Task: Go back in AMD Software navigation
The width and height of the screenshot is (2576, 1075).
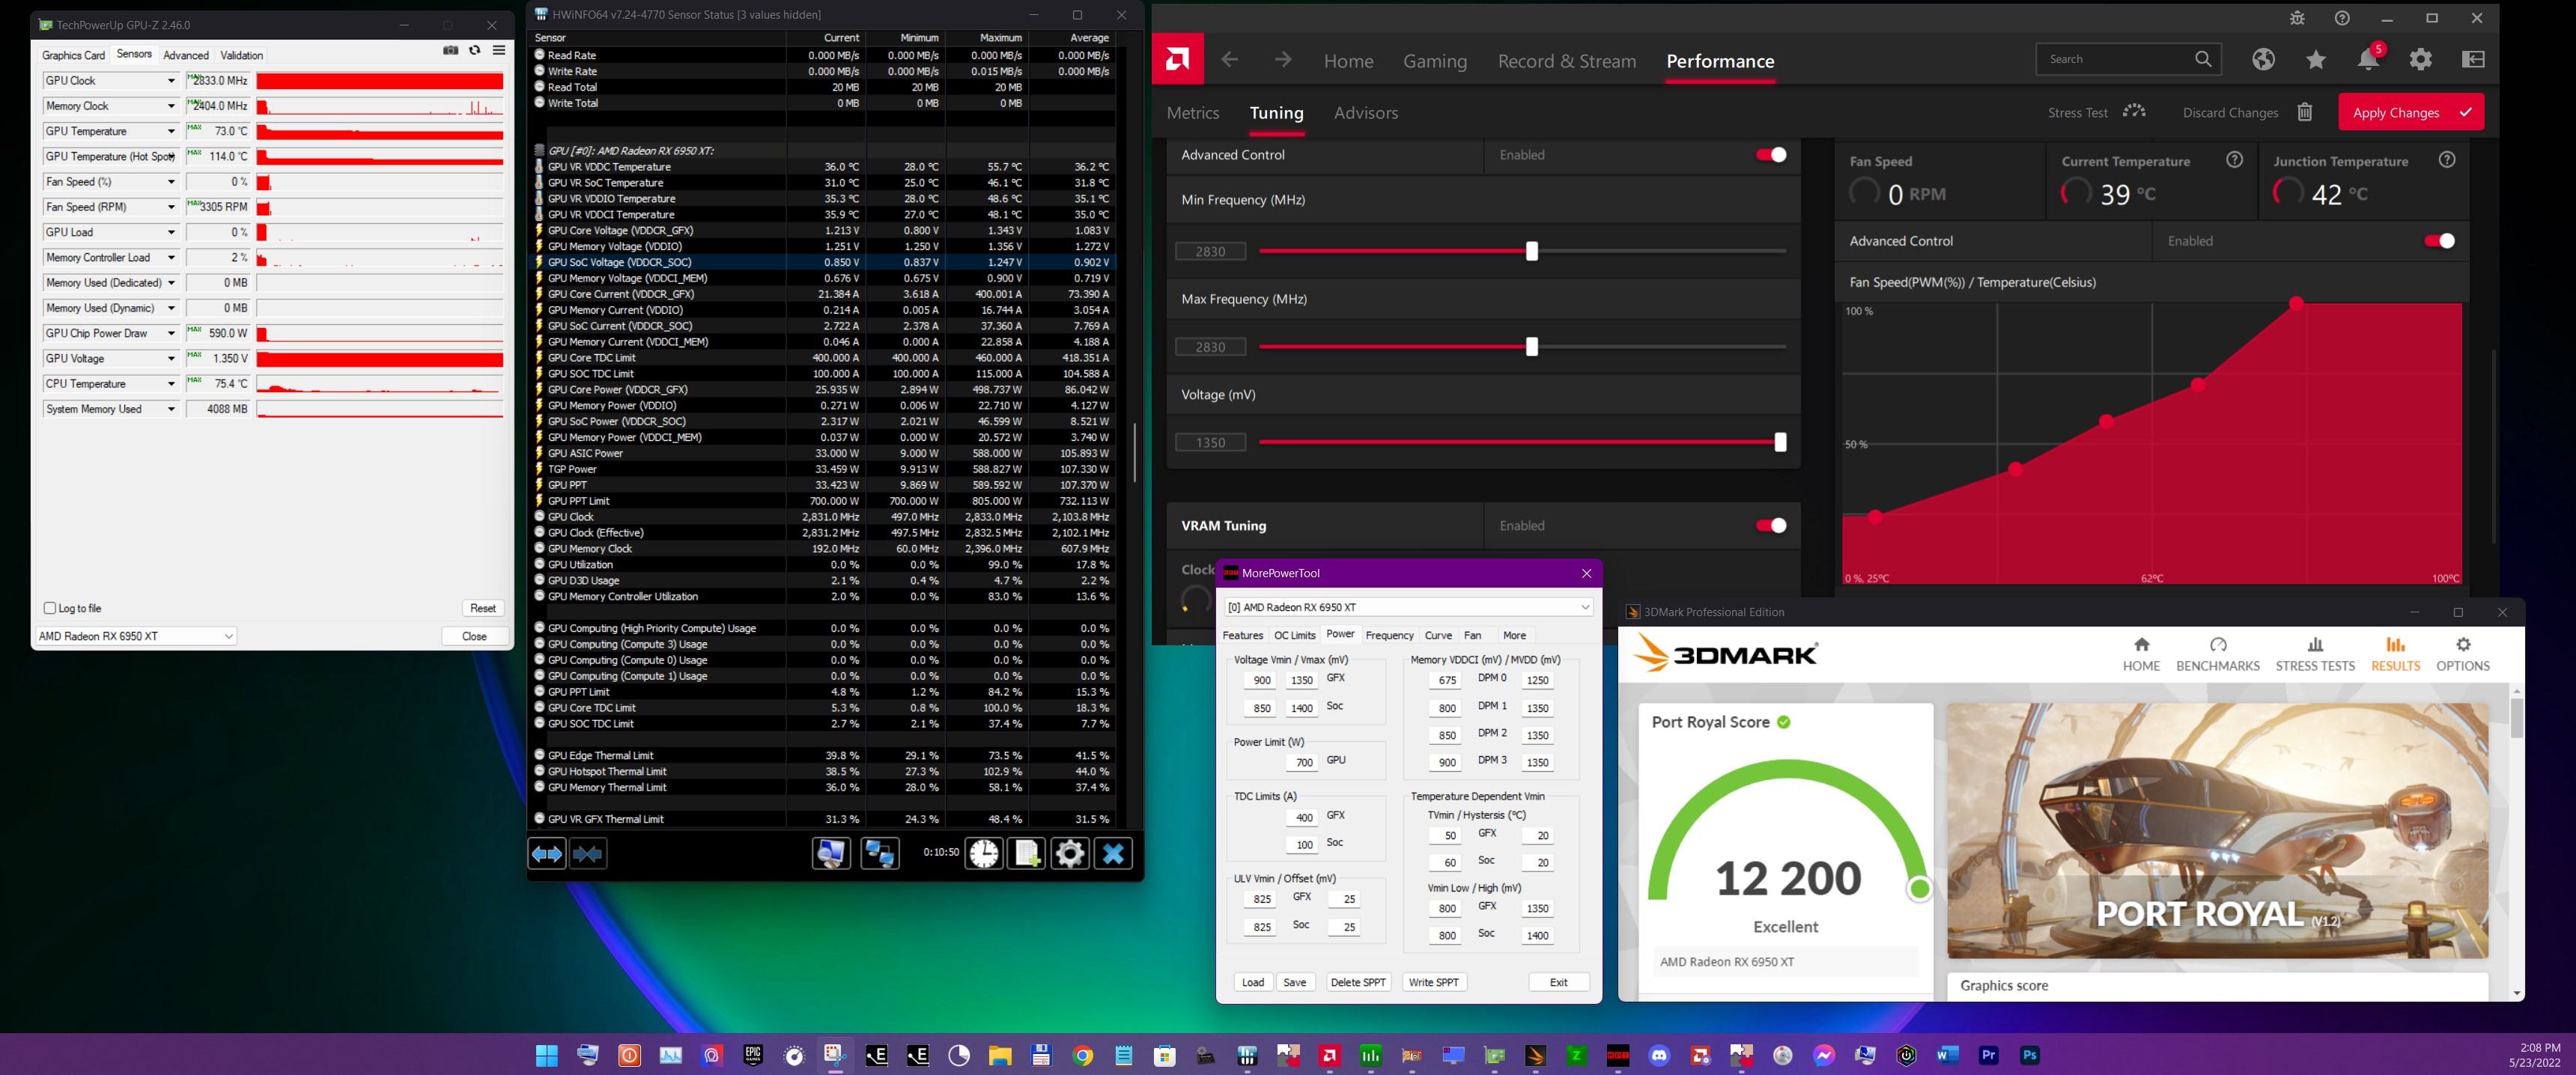Action: [x=1230, y=60]
